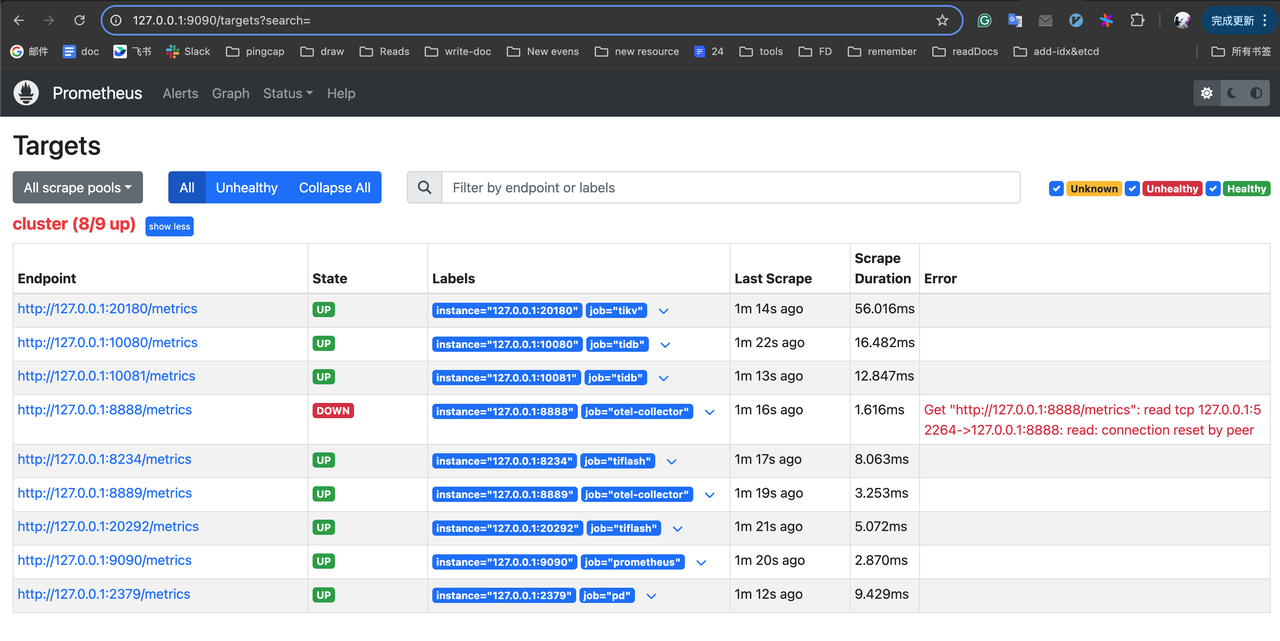Screen dimensions: 1280x641
Task: Bookmark this page with star icon
Action: [942, 20]
